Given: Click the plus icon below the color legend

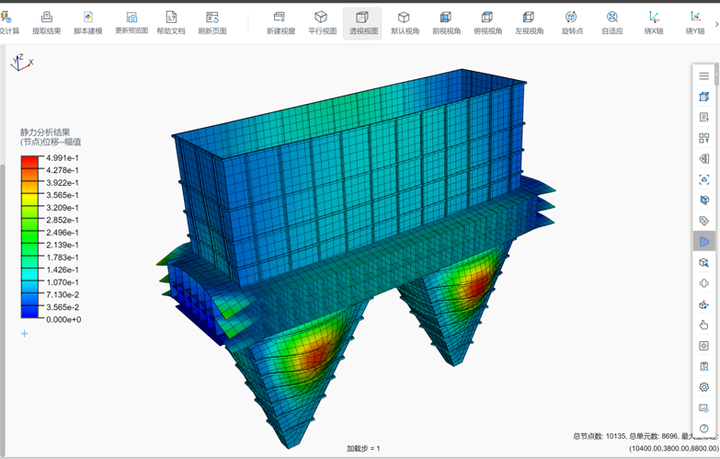Looking at the screenshot, I should click(x=25, y=333).
